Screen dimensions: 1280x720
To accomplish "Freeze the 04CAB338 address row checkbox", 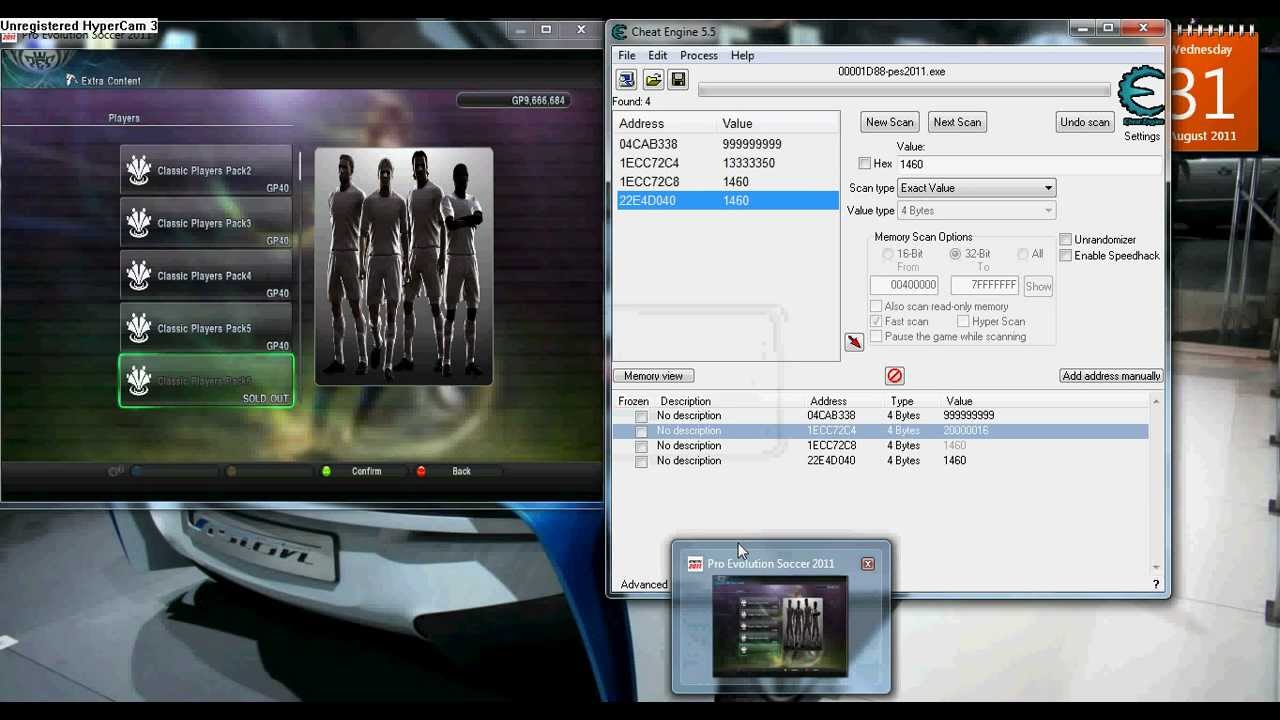I will pyautogui.click(x=641, y=416).
